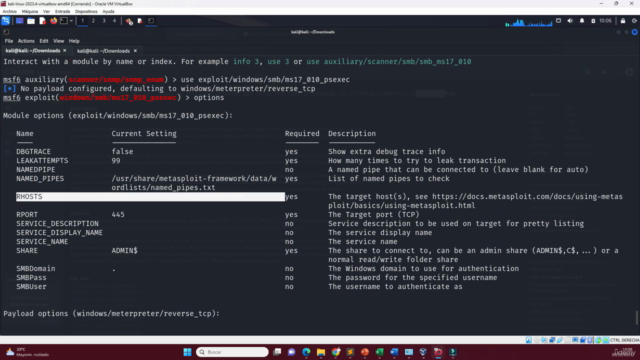Click the display/network panel icon
Screen dimensions: 640x360
[558, 21]
